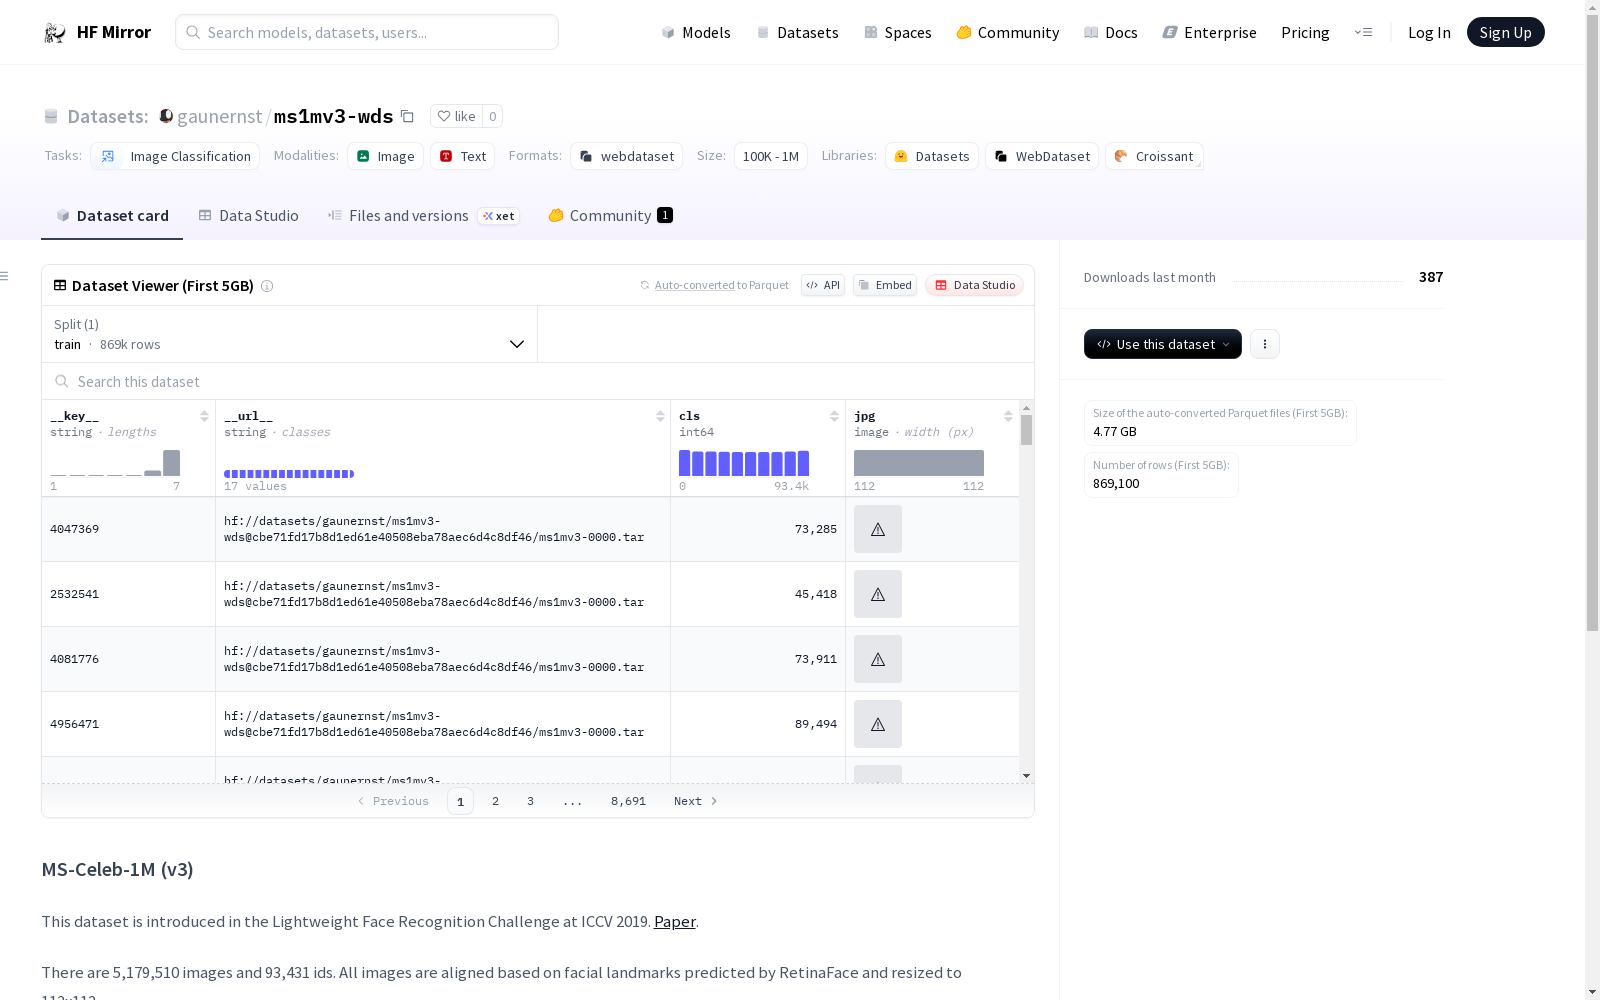Click the __key__ lengths histogram

[x=115, y=463]
